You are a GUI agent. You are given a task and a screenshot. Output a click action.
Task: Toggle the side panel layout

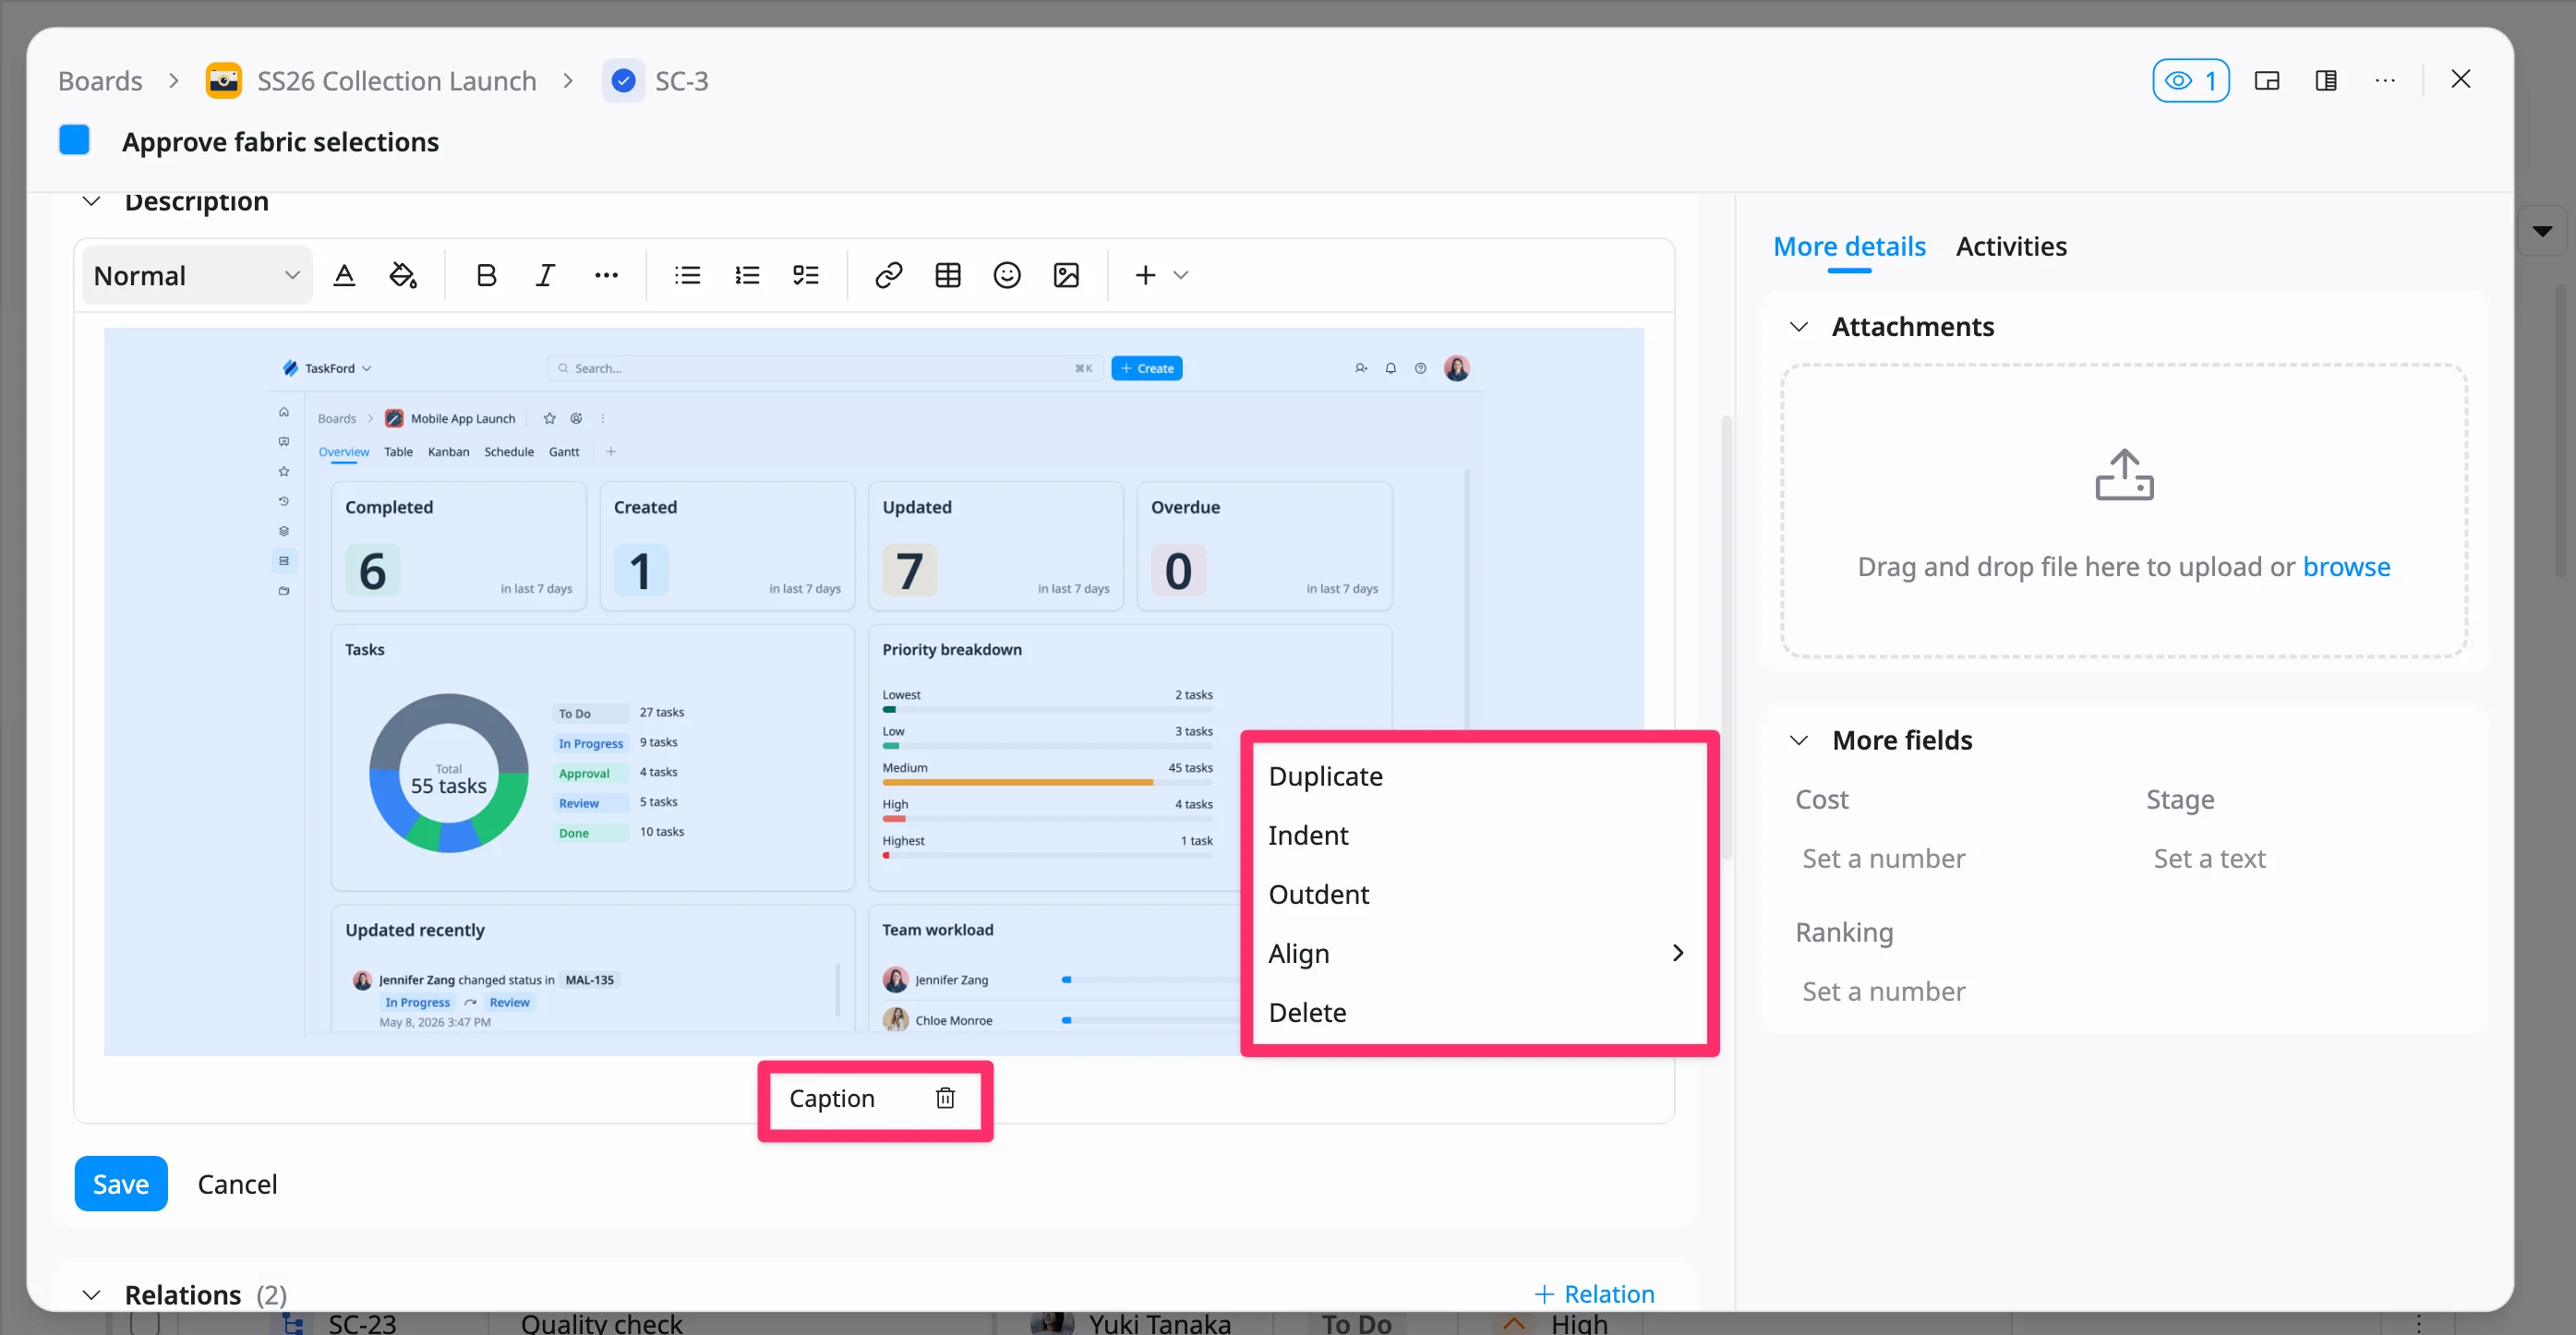click(2326, 81)
